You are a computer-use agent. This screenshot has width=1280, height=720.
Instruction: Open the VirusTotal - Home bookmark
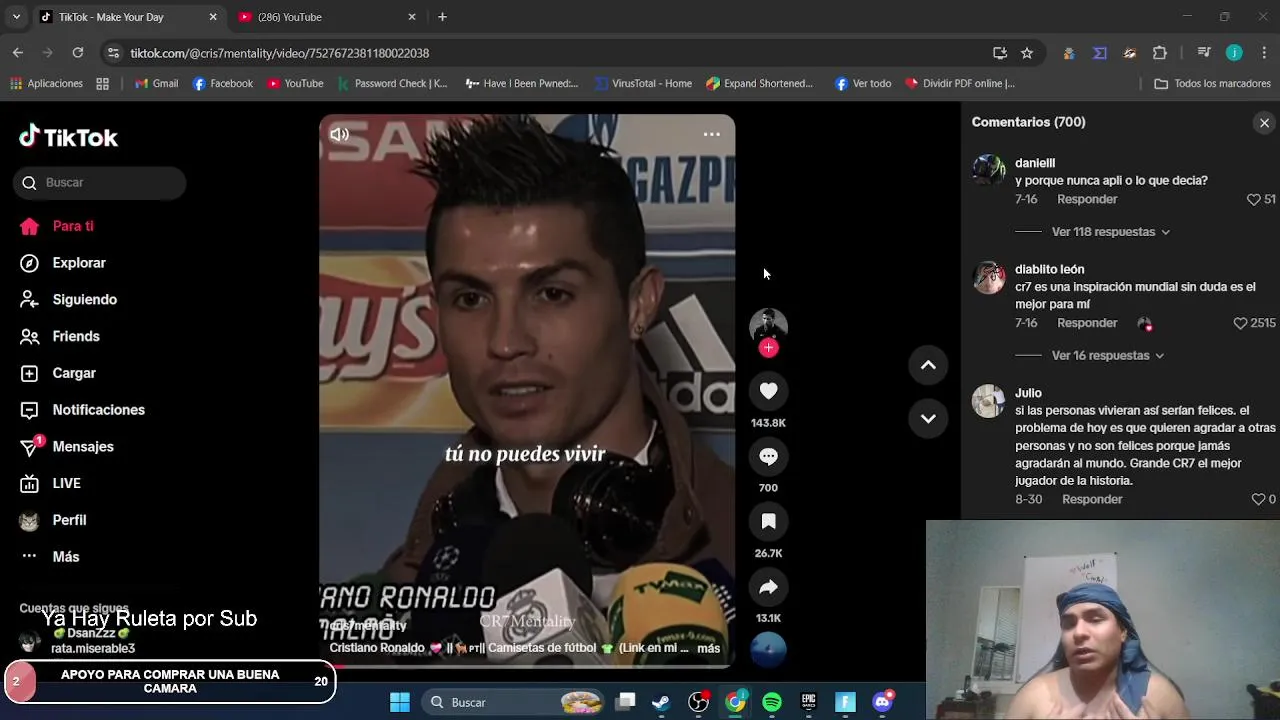[x=643, y=84]
